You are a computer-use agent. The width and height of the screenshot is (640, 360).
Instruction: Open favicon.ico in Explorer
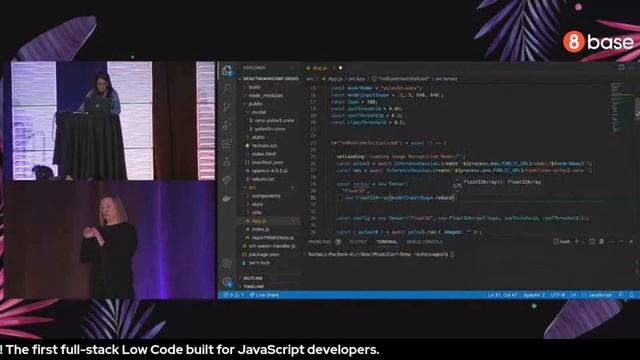point(264,145)
